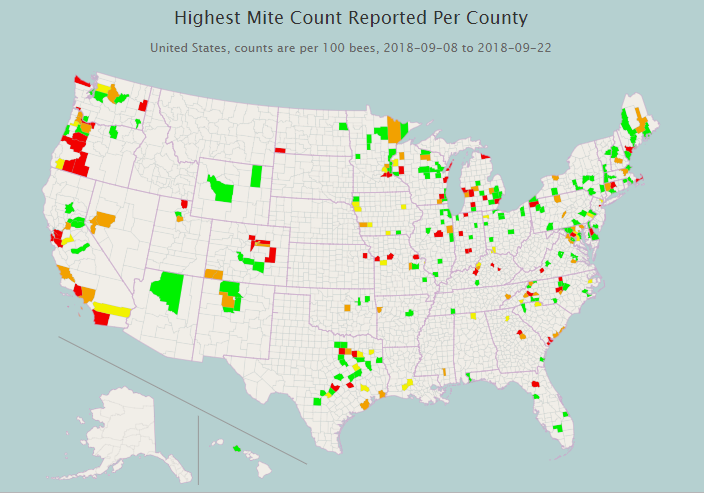Select the large orange county in northeastern Minnesota

pyautogui.click(x=394, y=130)
